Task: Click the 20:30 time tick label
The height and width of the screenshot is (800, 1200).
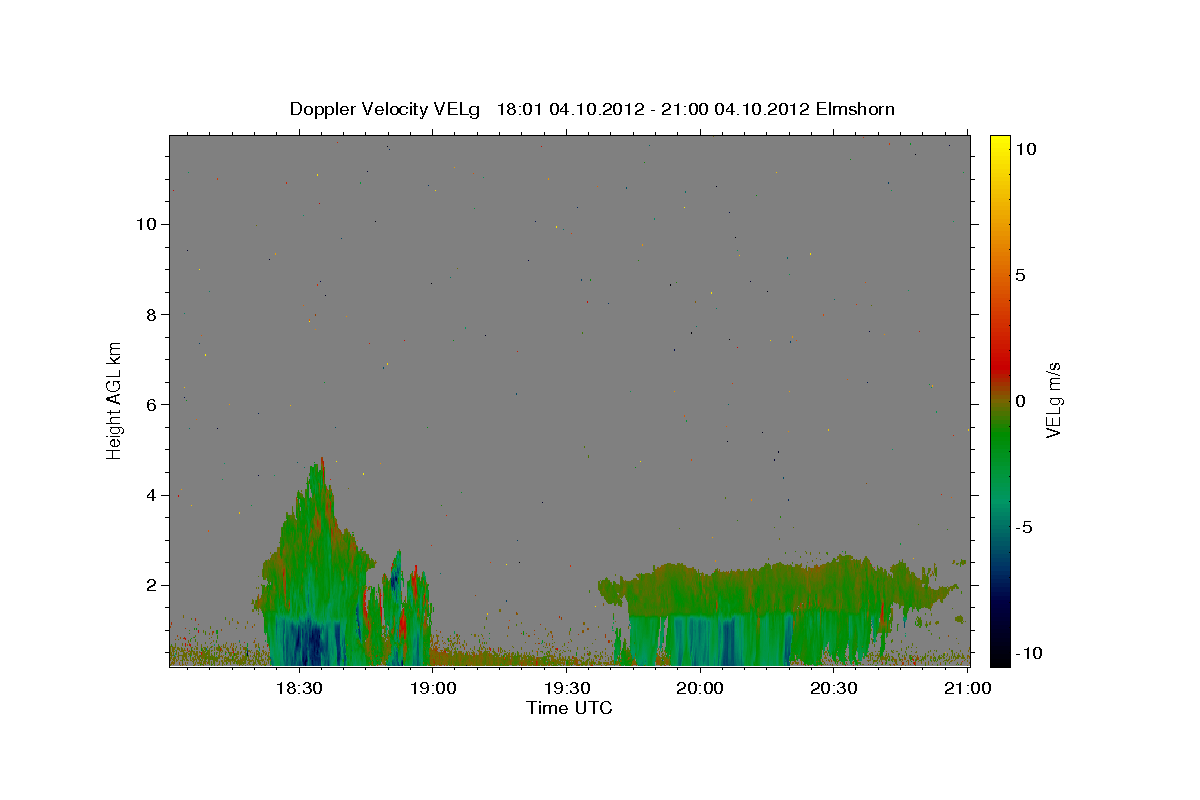Action: 834,689
